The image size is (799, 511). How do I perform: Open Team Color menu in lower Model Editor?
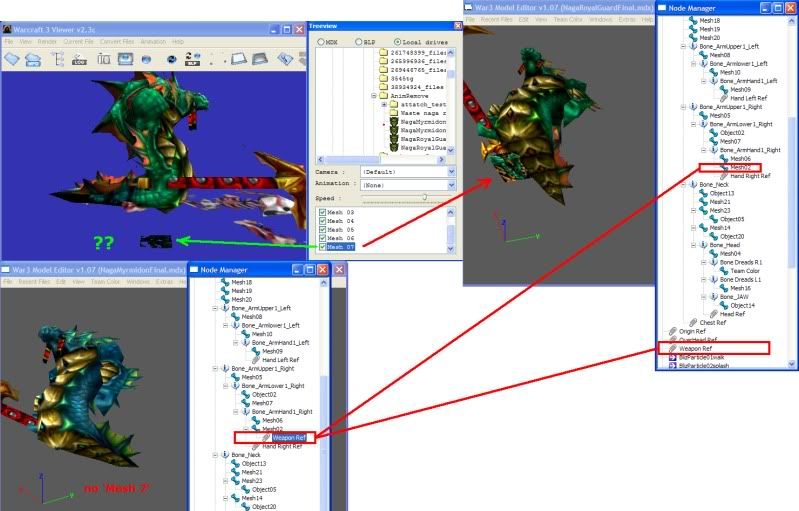point(105,282)
